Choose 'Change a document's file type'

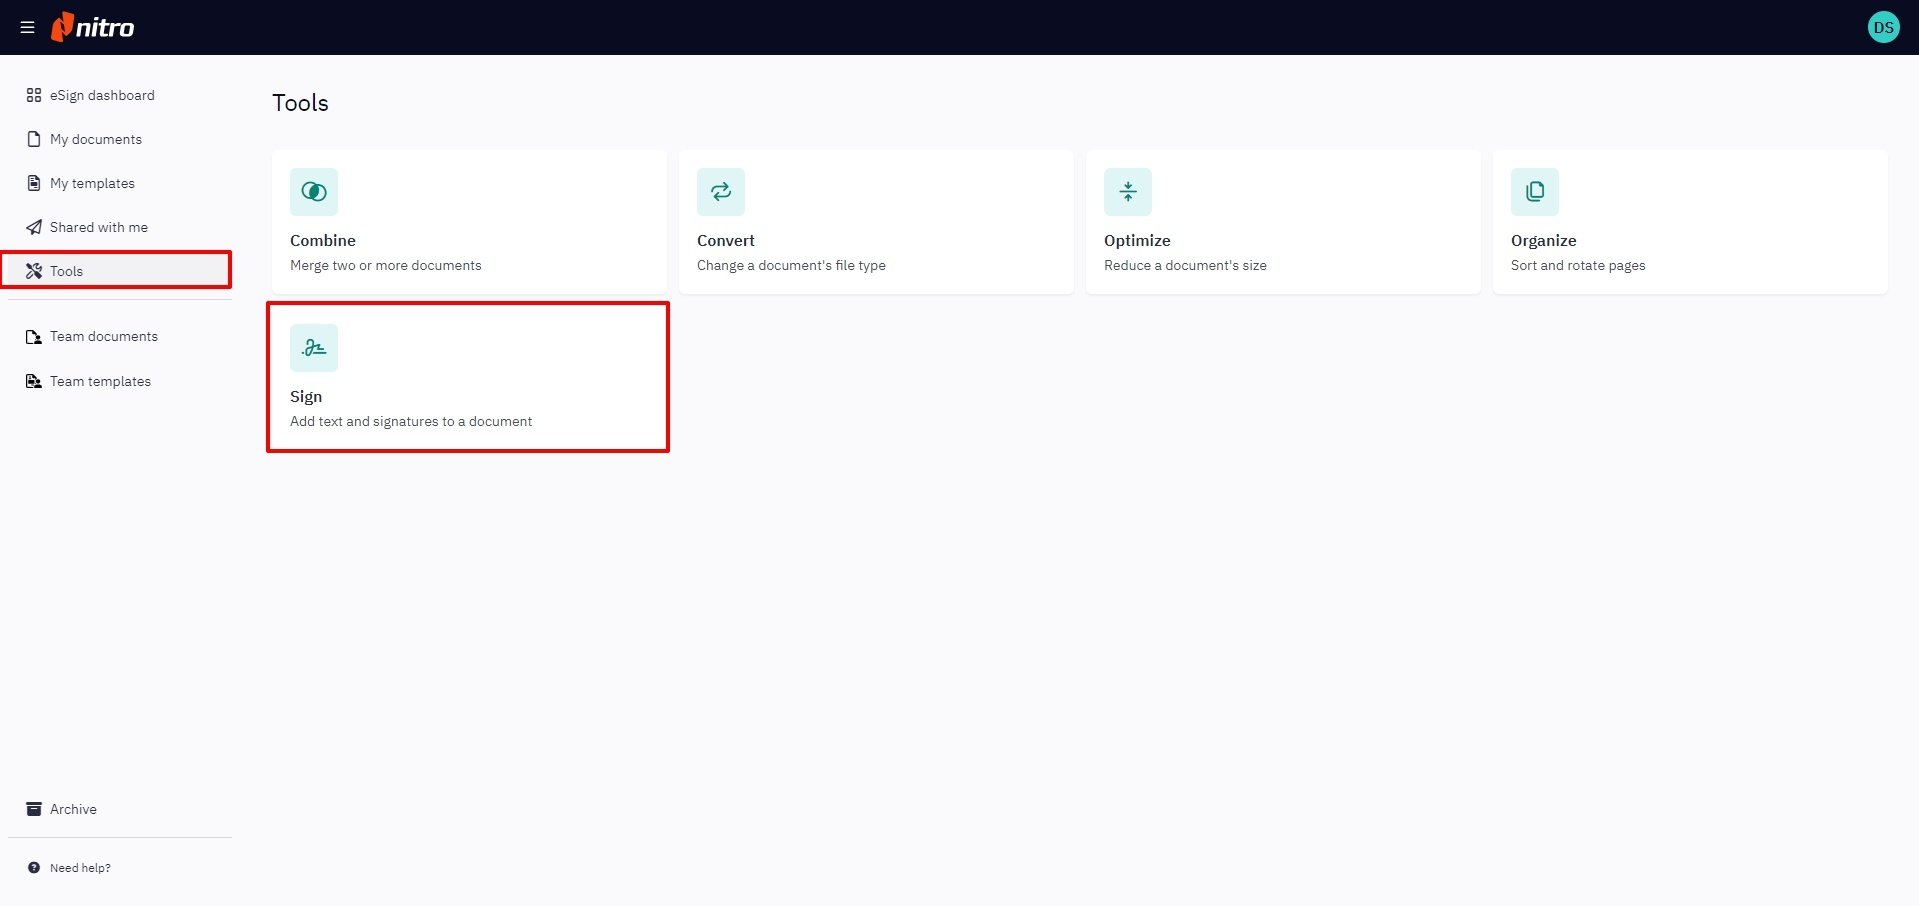pyautogui.click(x=791, y=265)
